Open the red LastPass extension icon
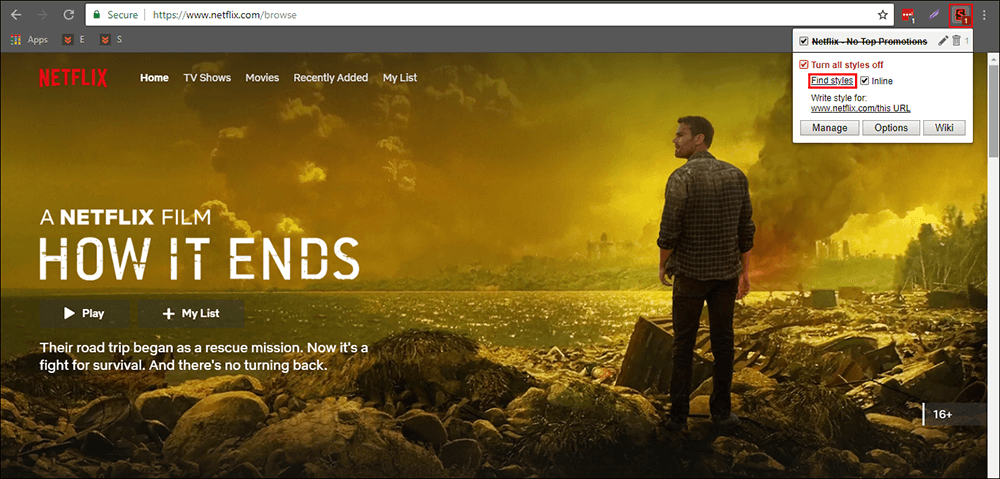This screenshot has height=479, width=1000. pos(909,15)
